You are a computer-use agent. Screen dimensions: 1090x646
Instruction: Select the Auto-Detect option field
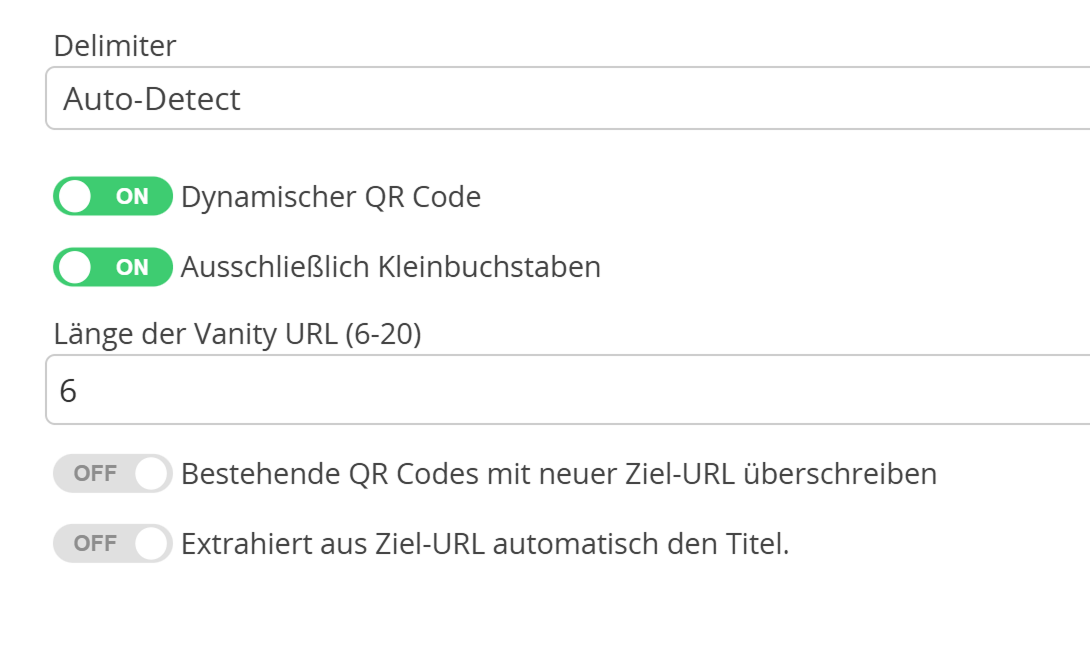pyautogui.click(x=400, y=98)
